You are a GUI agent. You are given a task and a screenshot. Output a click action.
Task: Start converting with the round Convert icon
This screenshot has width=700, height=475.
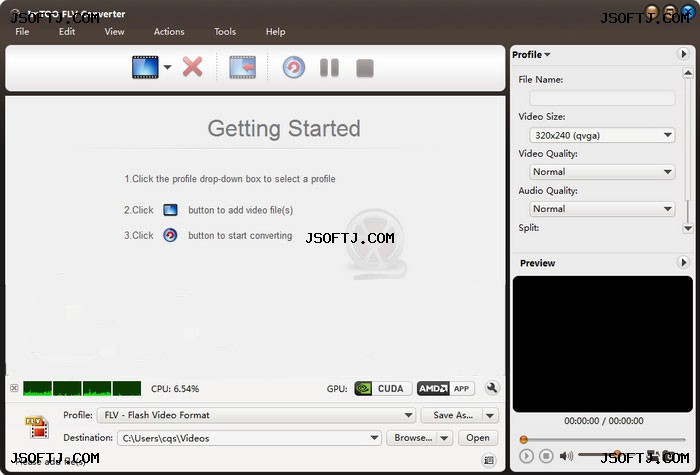[294, 67]
